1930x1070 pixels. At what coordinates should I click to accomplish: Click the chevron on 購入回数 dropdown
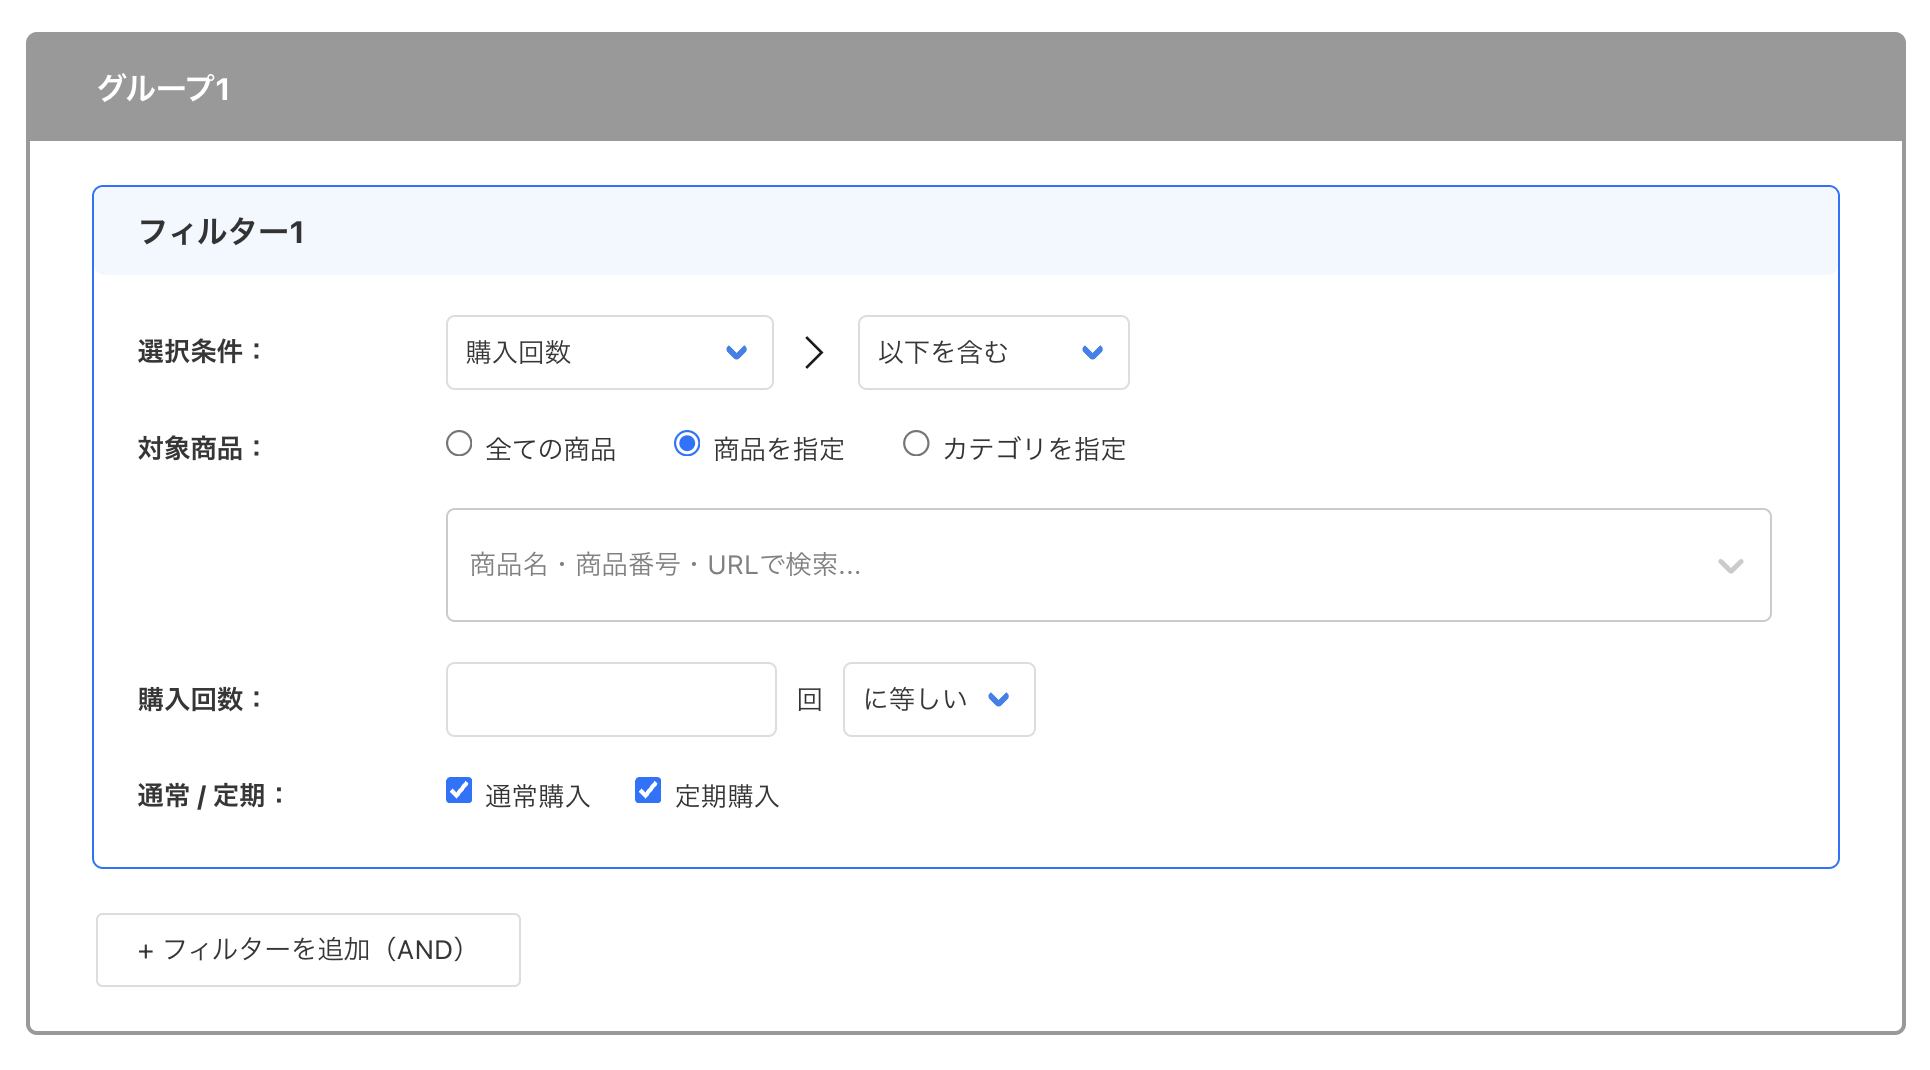click(738, 352)
